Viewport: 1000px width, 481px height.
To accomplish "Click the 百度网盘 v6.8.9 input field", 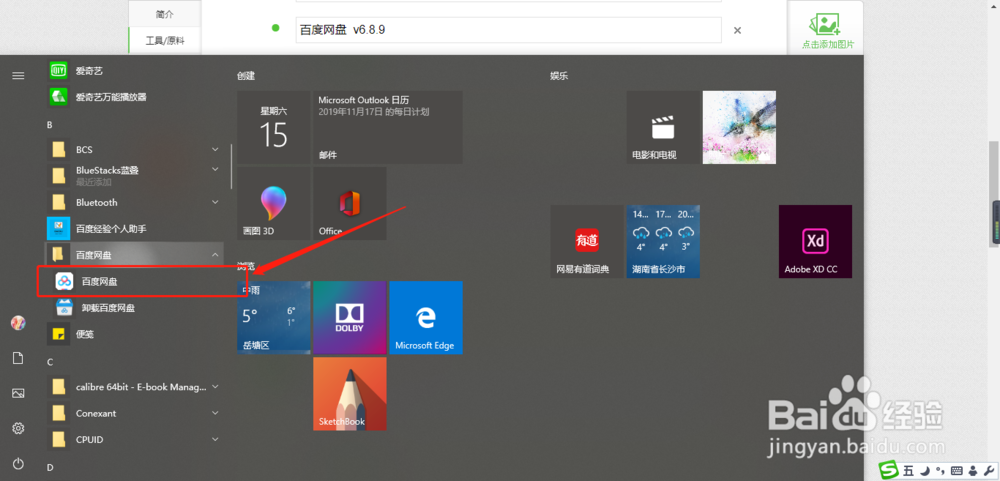I will 508,30.
